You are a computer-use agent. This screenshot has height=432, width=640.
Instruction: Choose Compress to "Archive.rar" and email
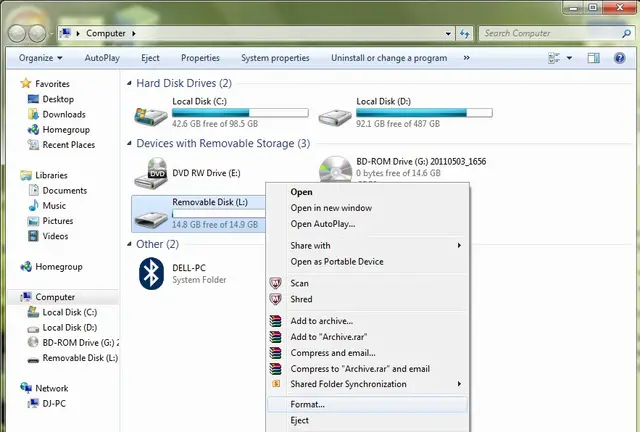pyautogui.click(x=367, y=369)
